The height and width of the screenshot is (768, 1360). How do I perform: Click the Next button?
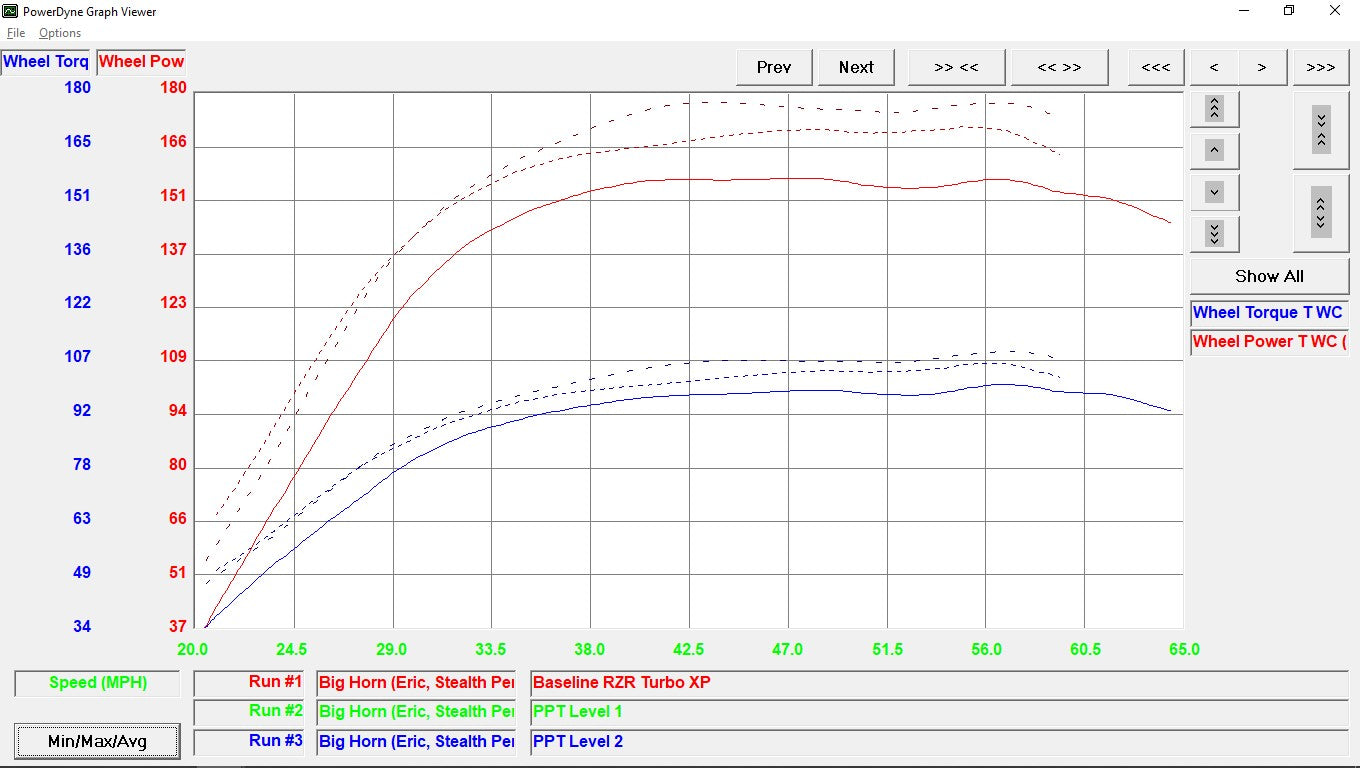coord(856,67)
